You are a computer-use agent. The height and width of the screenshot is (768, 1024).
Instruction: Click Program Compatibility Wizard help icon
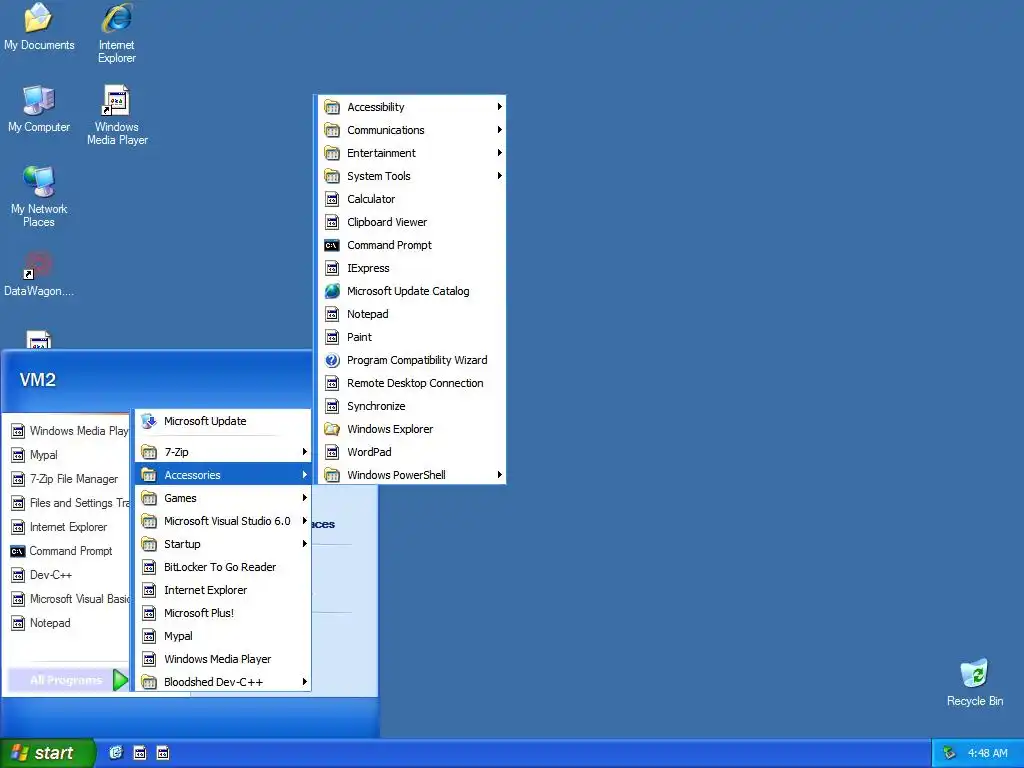coord(332,360)
